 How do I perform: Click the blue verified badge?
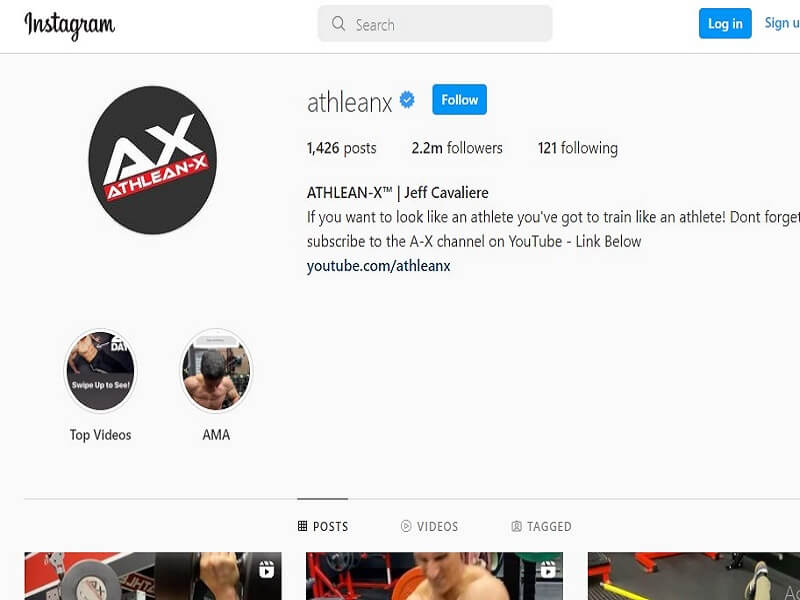click(407, 99)
